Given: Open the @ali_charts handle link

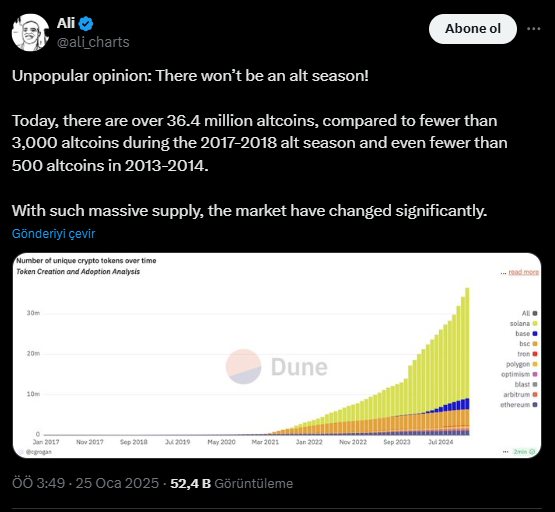Looking at the screenshot, I should point(93,42).
